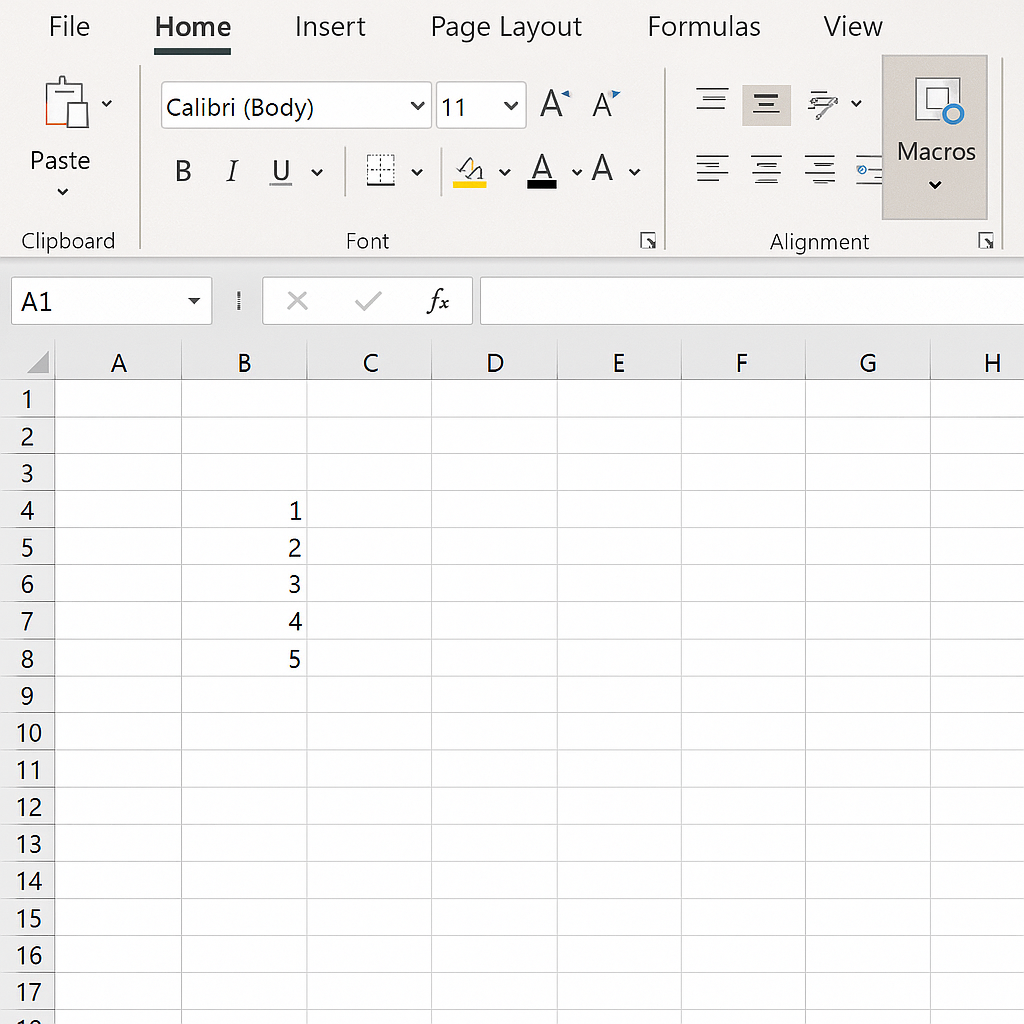Image resolution: width=1024 pixels, height=1024 pixels.
Task: Open the Paste options arrow beside clipboard
Action: pyautogui.click(x=107, y=103)
